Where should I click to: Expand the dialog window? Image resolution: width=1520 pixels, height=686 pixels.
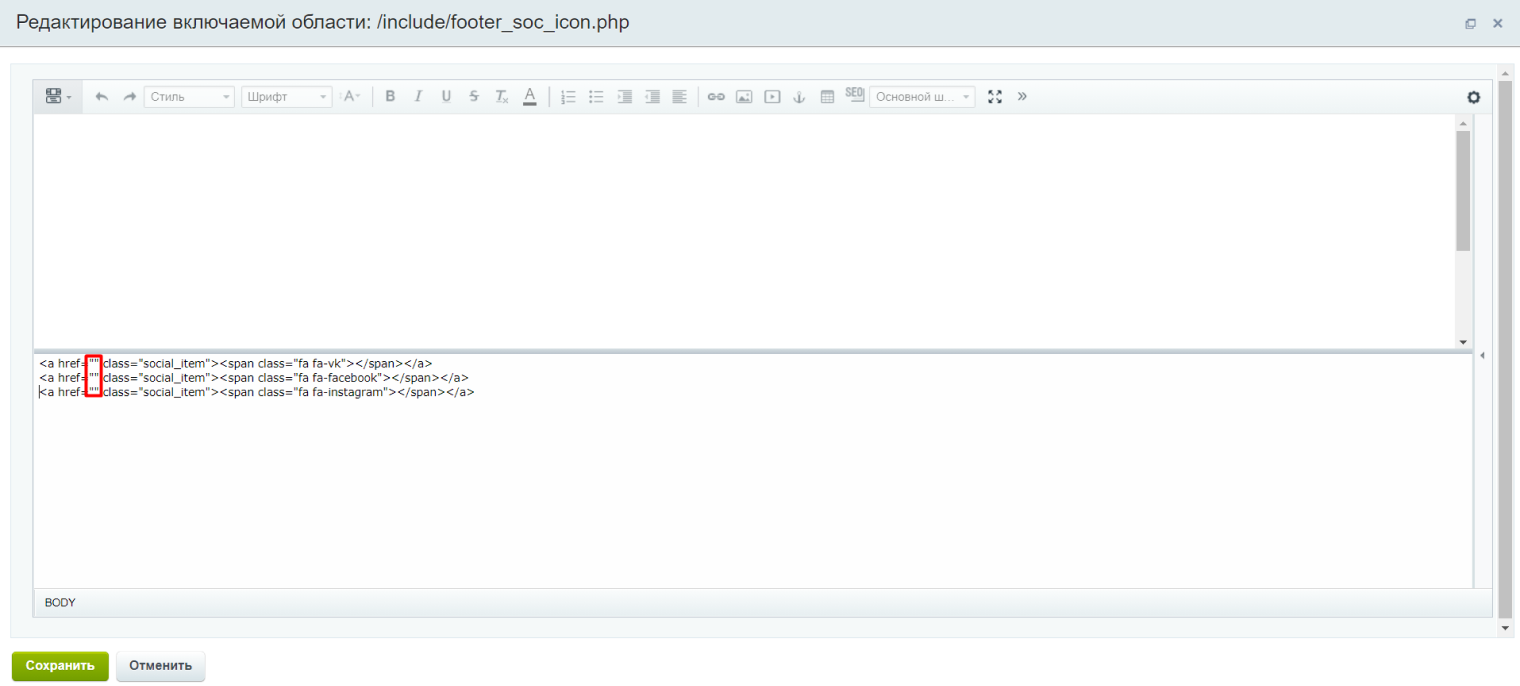[1470, 23]
